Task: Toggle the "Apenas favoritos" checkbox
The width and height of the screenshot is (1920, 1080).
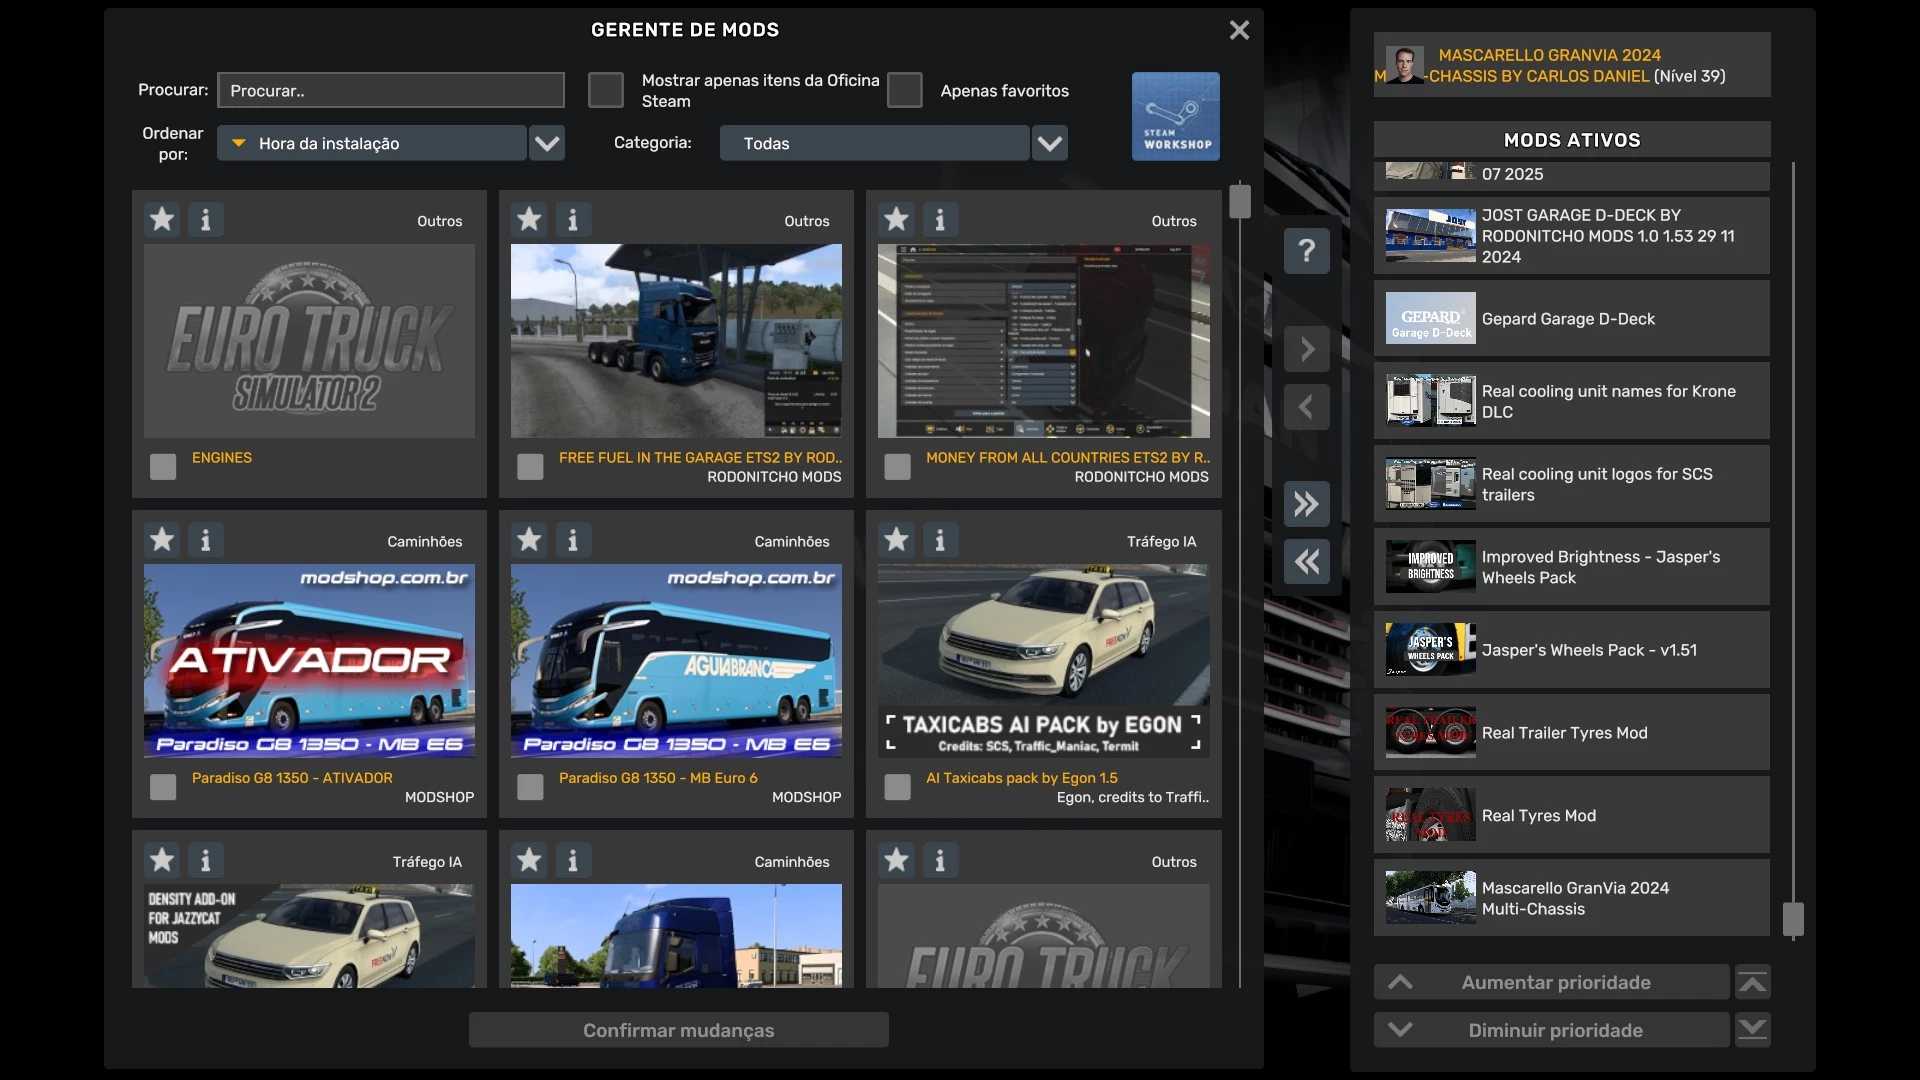Action: [x=905, y=90]
